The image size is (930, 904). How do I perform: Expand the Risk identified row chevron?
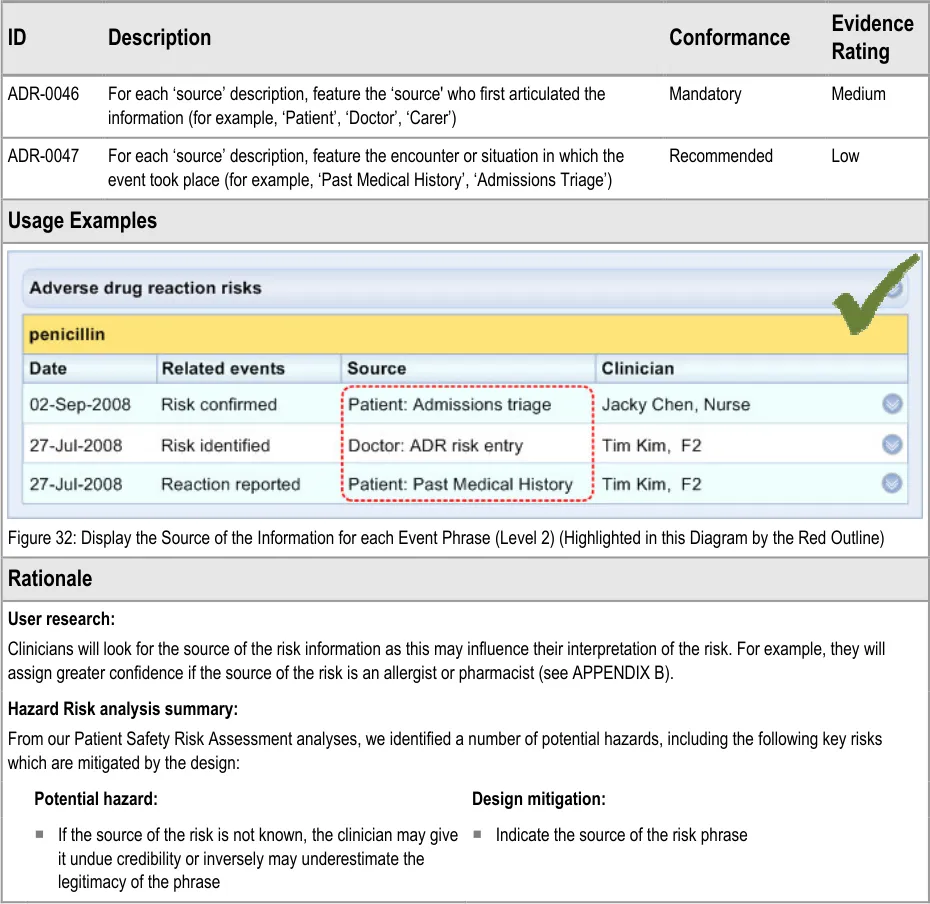892,445
